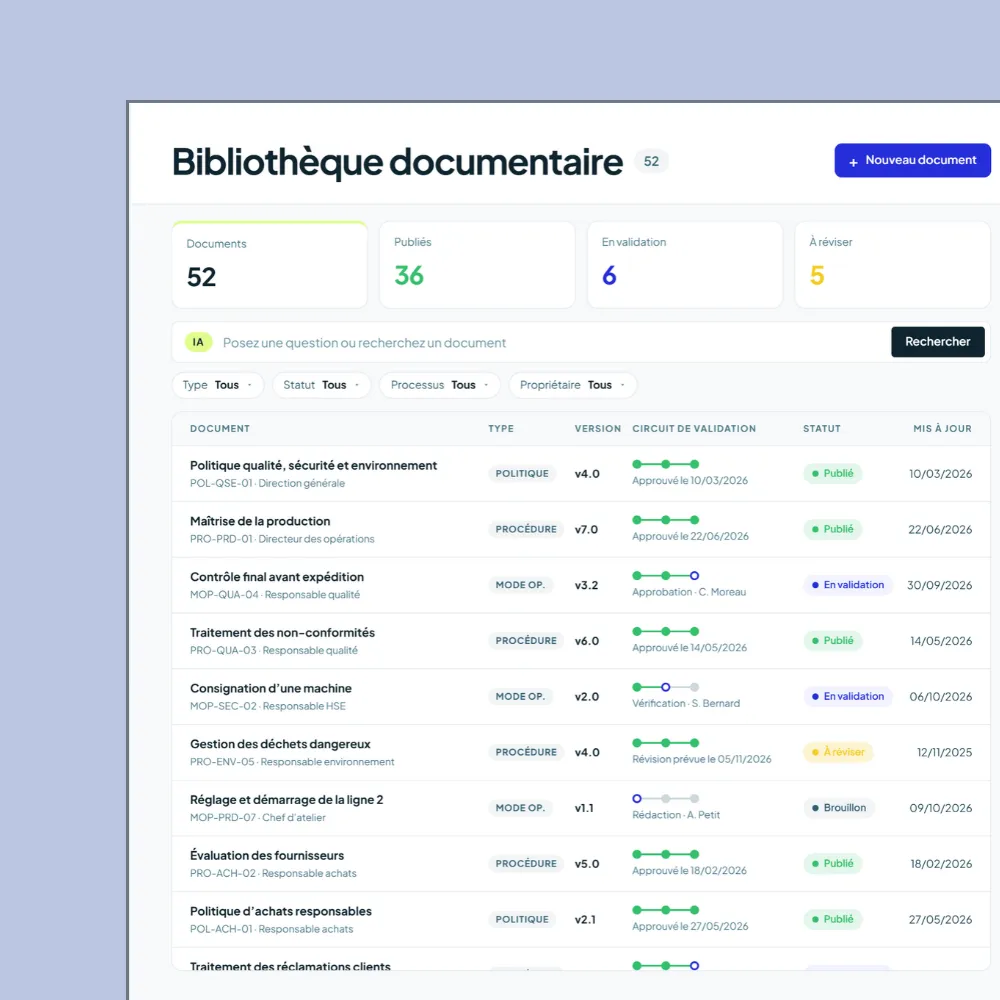
Task: Sort by the Version column header
Action: coord(598,429)
